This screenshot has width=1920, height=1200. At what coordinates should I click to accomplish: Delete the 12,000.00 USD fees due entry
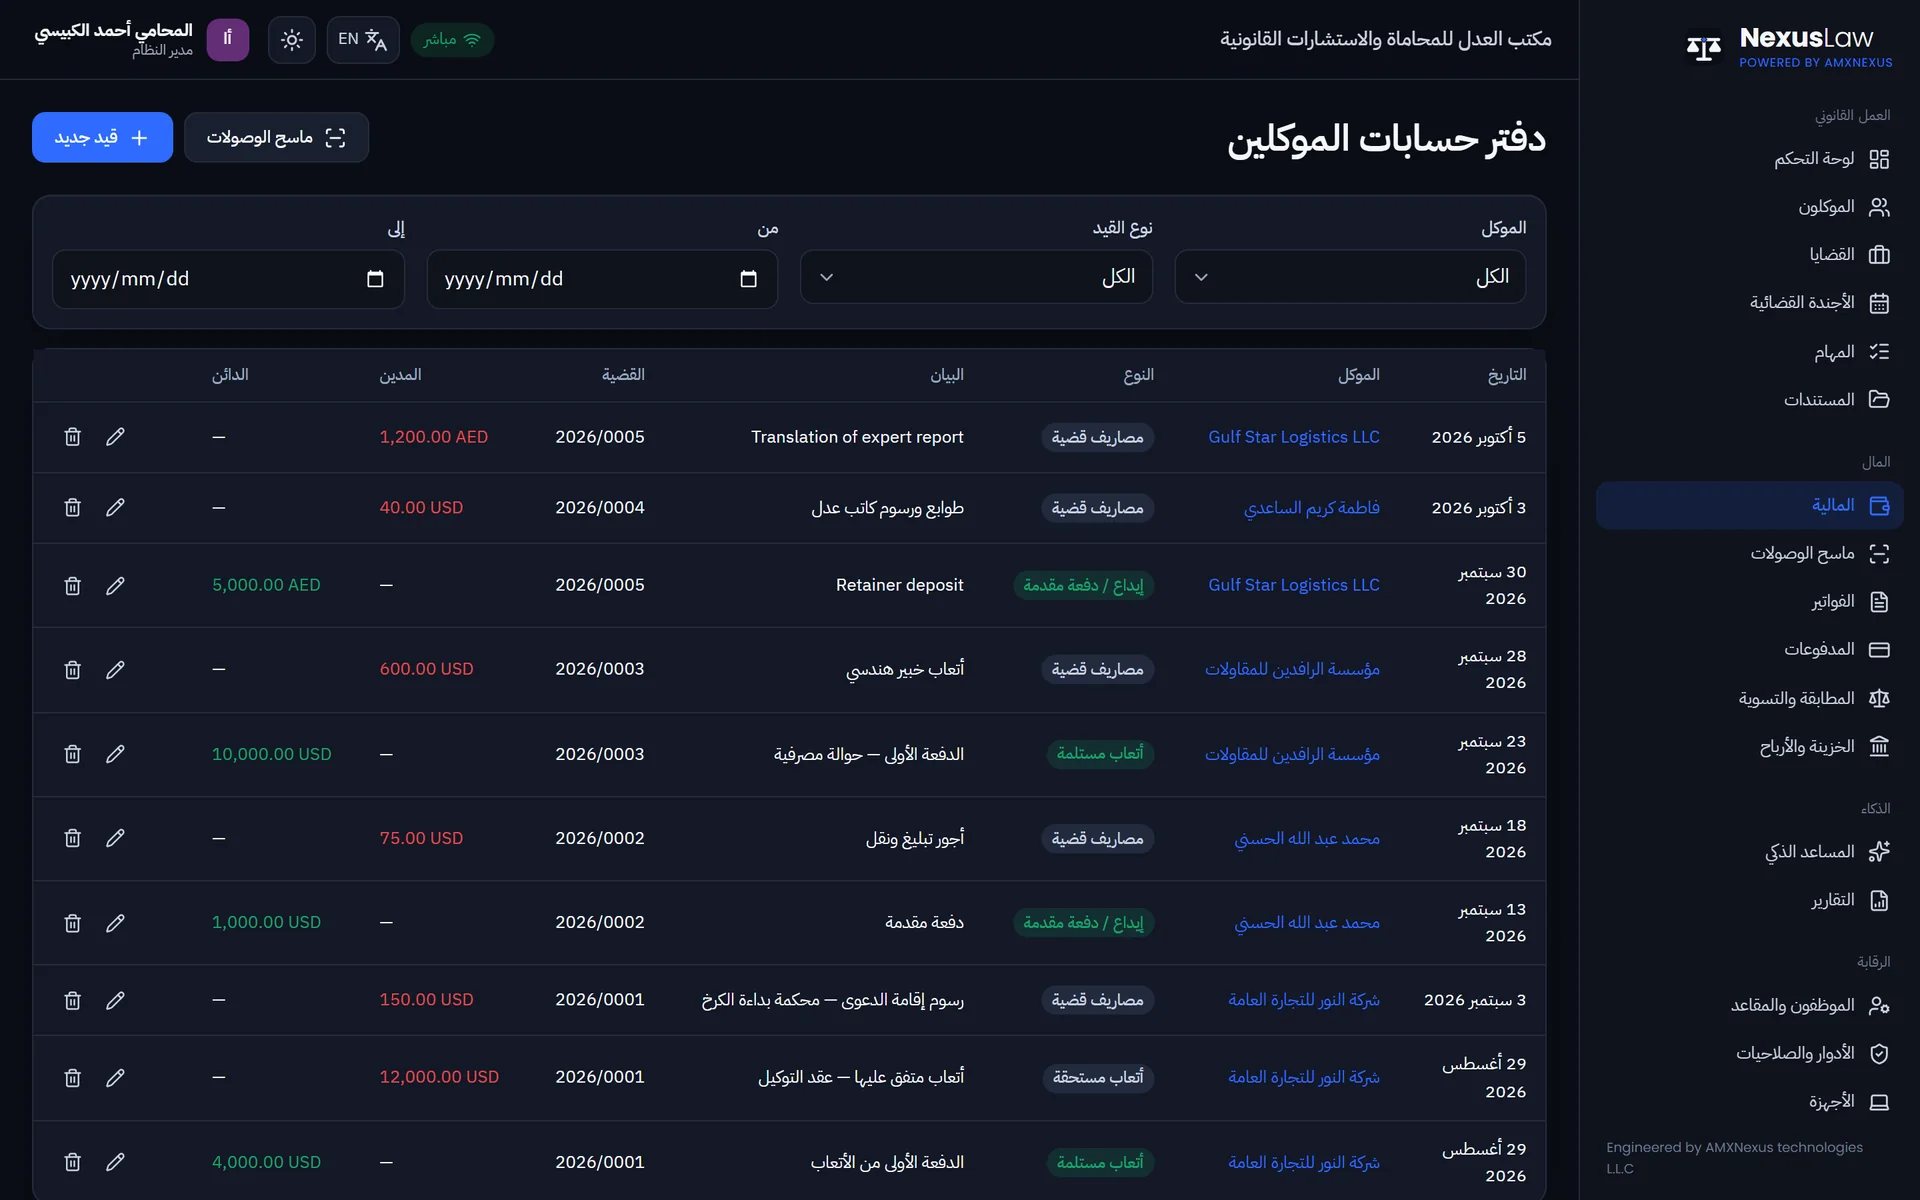(x=72, y=1078)
